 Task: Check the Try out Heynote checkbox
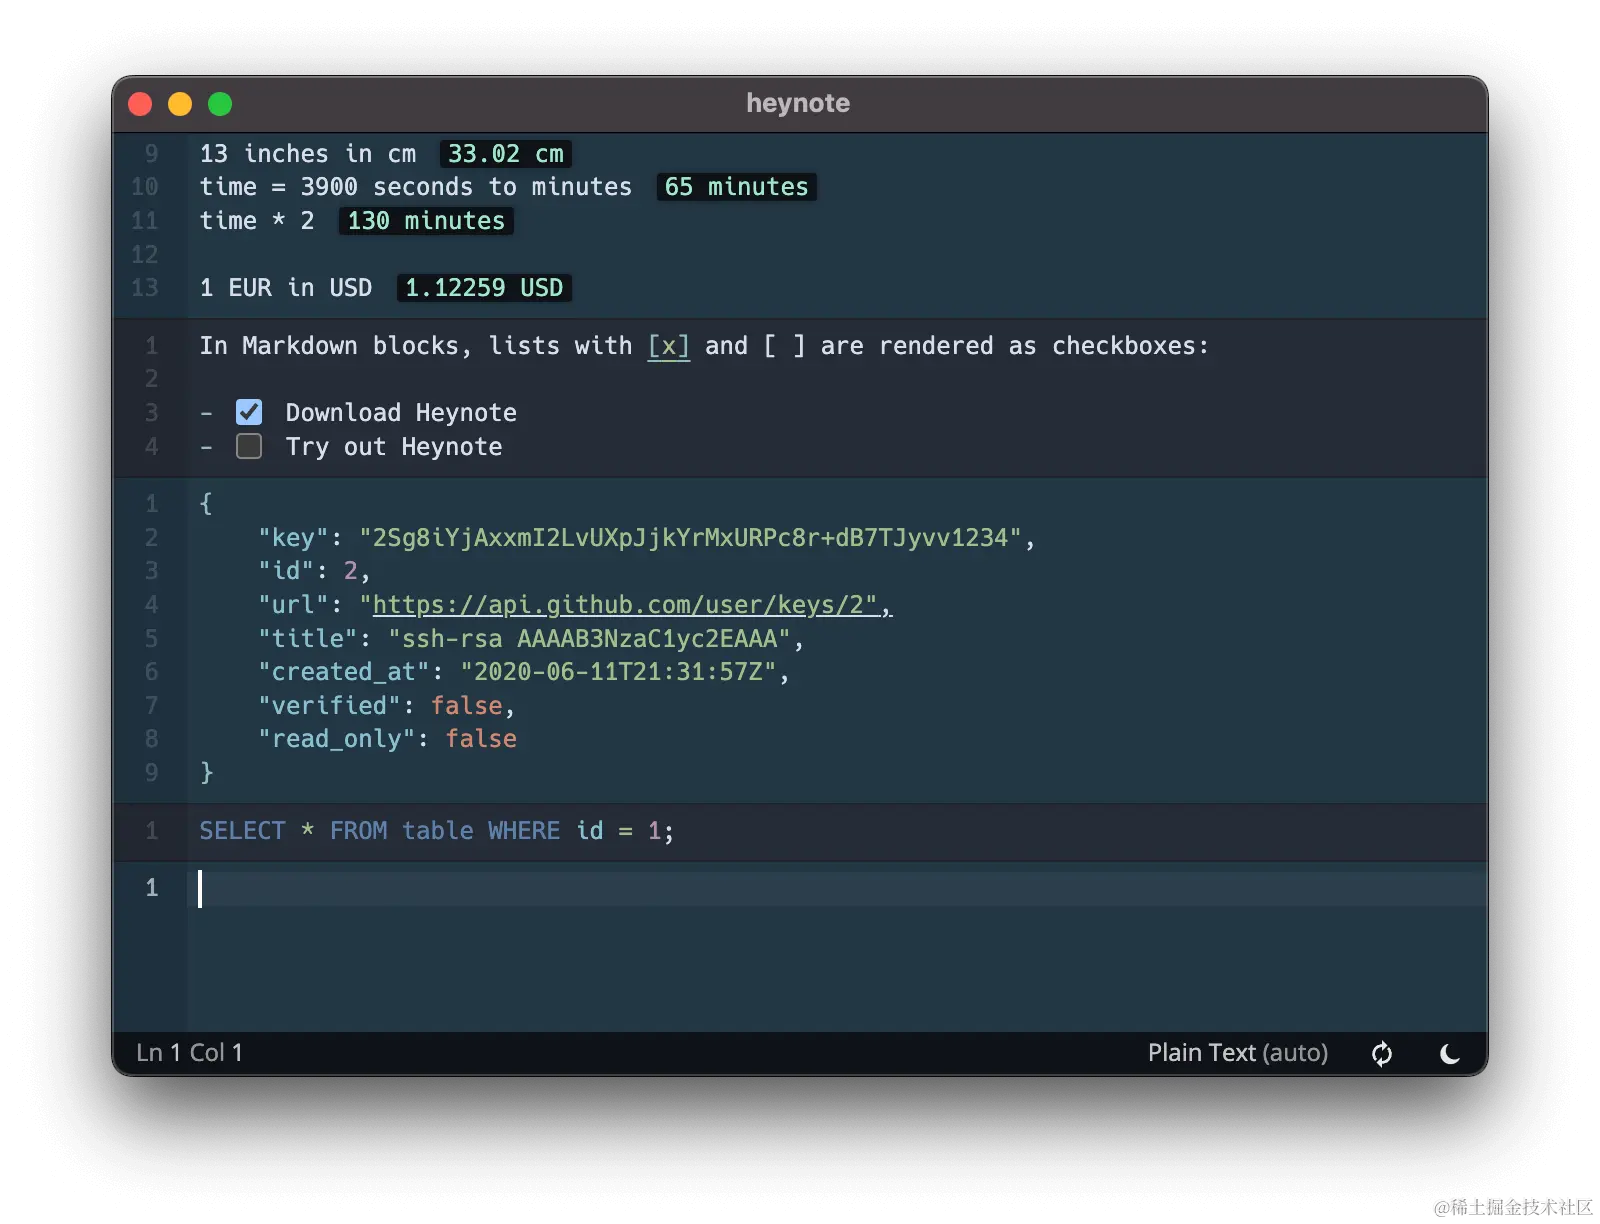249,446
